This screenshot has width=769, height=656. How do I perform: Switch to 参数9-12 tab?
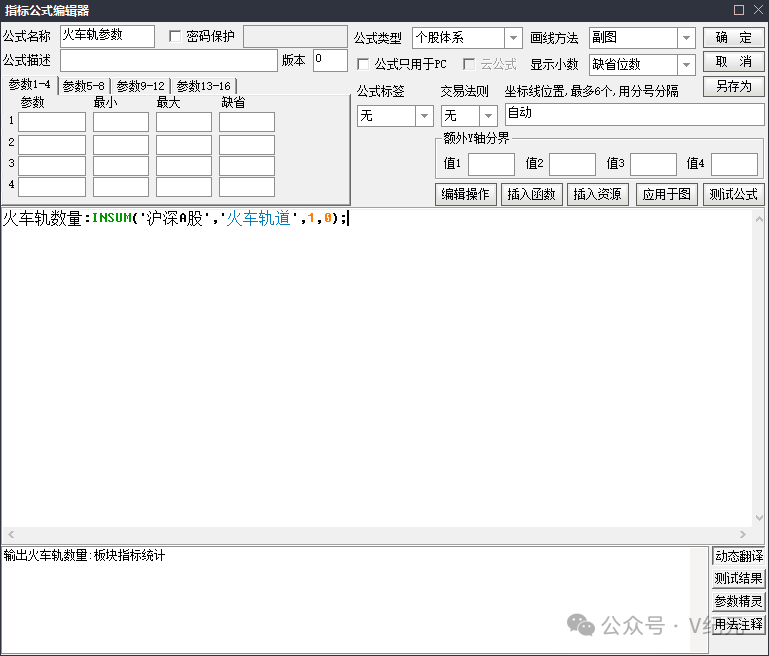coord(141,86)
